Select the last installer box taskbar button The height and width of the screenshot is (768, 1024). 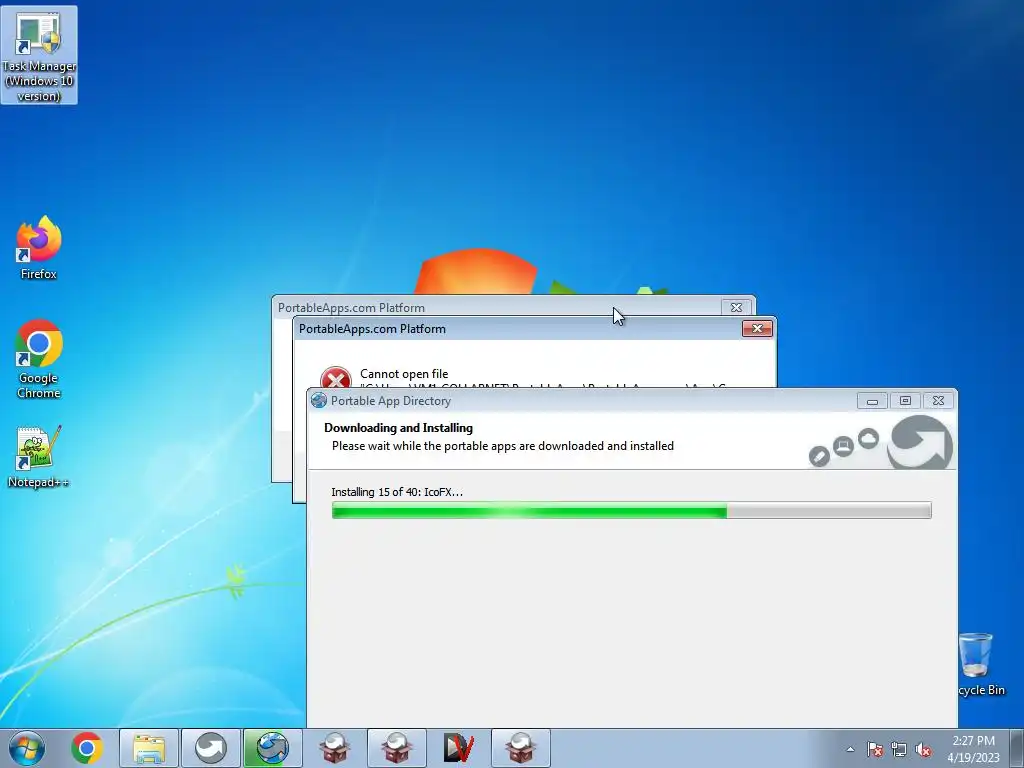(x=520, y=748)
